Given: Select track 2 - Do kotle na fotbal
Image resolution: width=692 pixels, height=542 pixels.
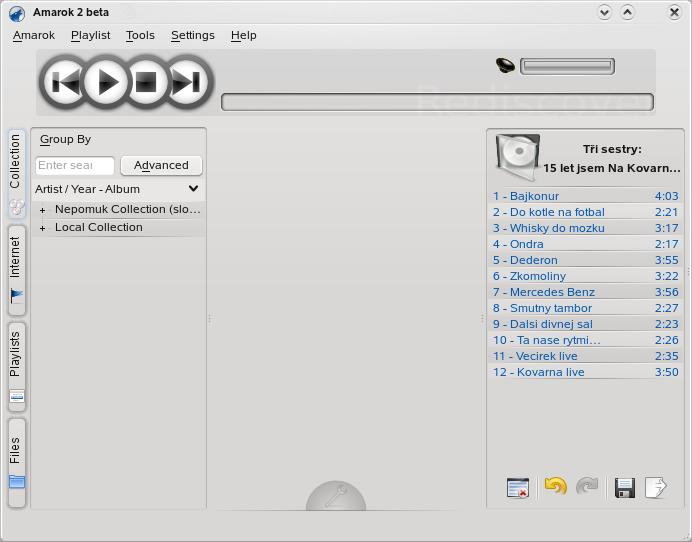Looking at the screenshot, I should coord(586,212).
